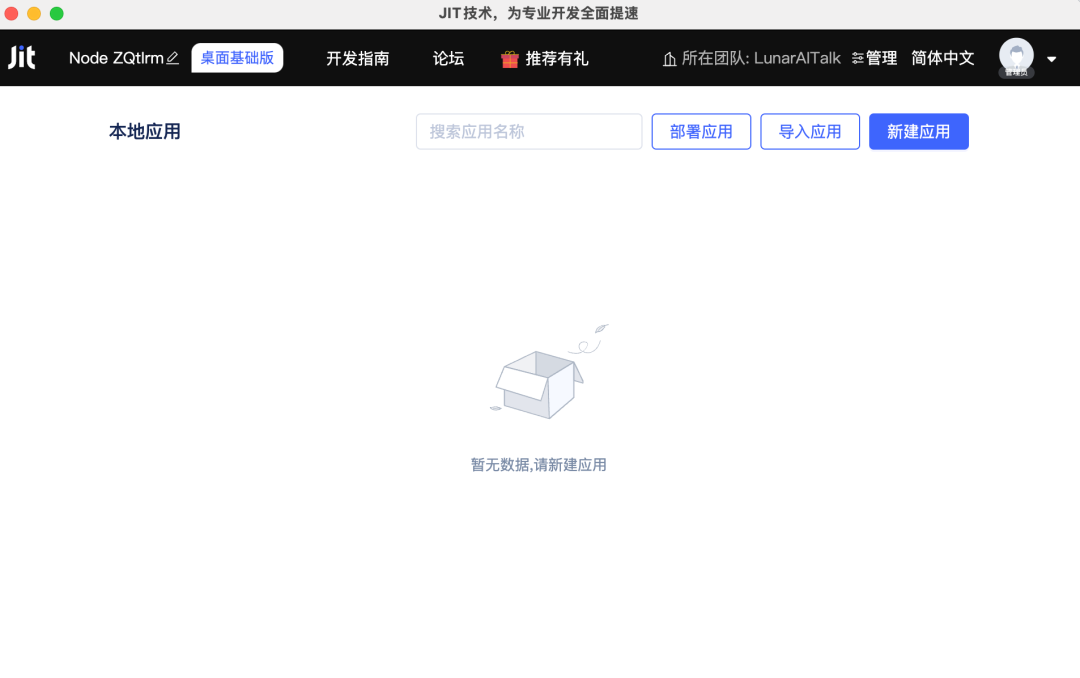Click the Jit logo in the header
This screenshot has height=678, width=1080.
(22, 58)
